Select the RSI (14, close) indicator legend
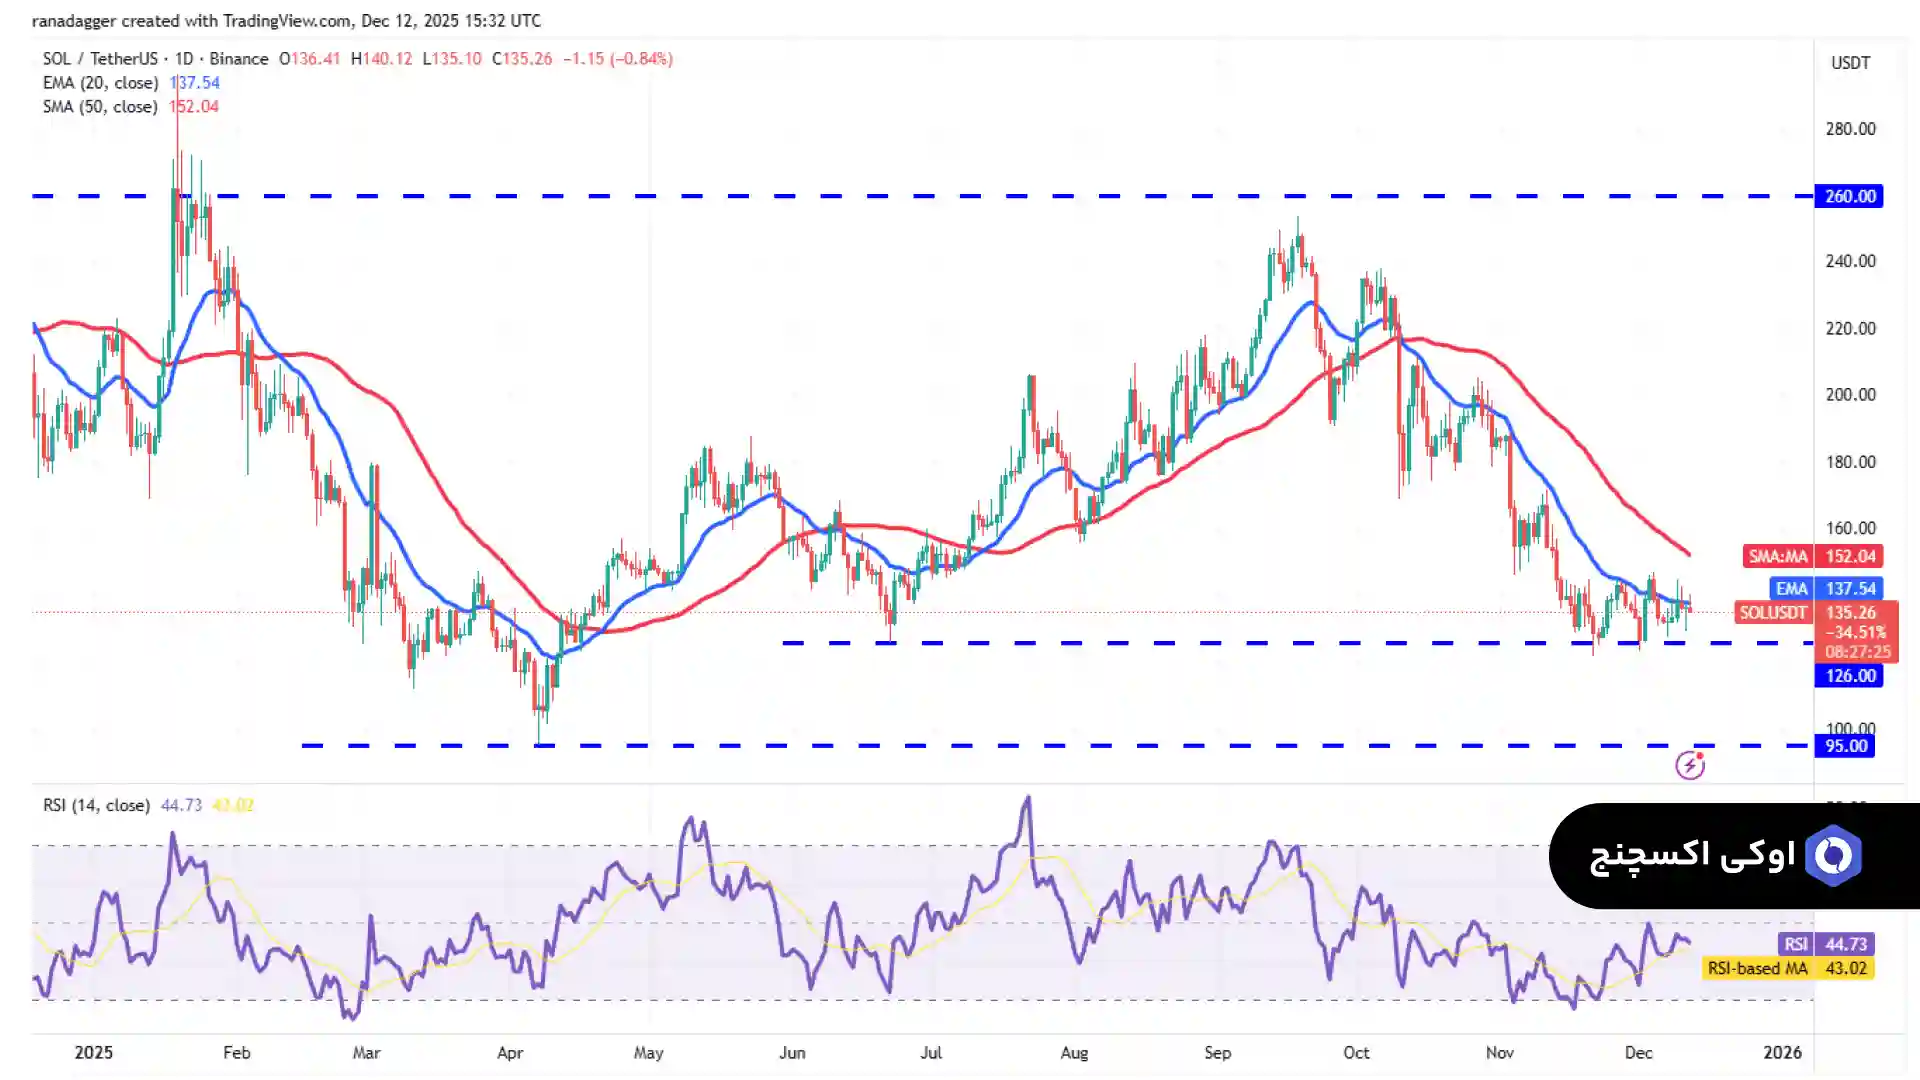This screenshot has height=1080, width=1920. tap(96, 805)
